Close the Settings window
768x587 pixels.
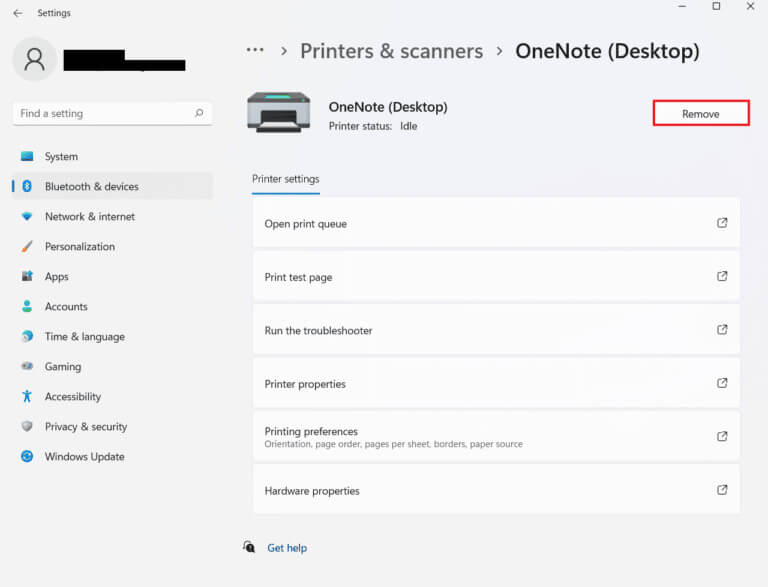coord(750,6)
